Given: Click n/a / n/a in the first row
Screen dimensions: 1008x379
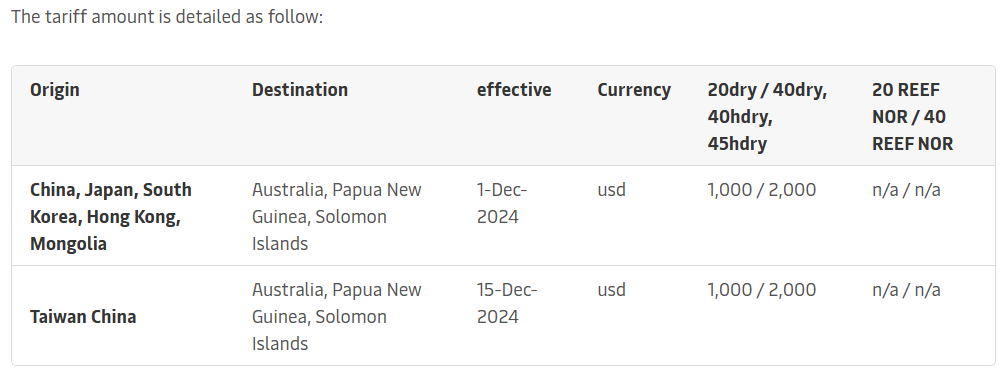Looking at the screenshot, I should (x=906, y=190).
